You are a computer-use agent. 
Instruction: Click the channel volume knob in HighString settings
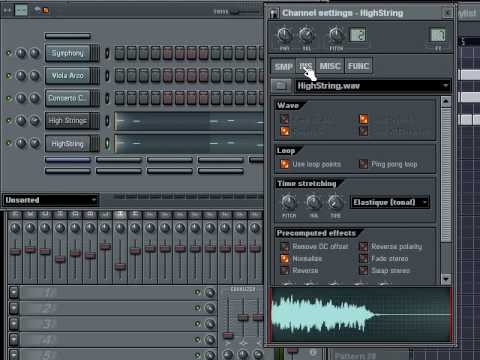tap(306, 35)
